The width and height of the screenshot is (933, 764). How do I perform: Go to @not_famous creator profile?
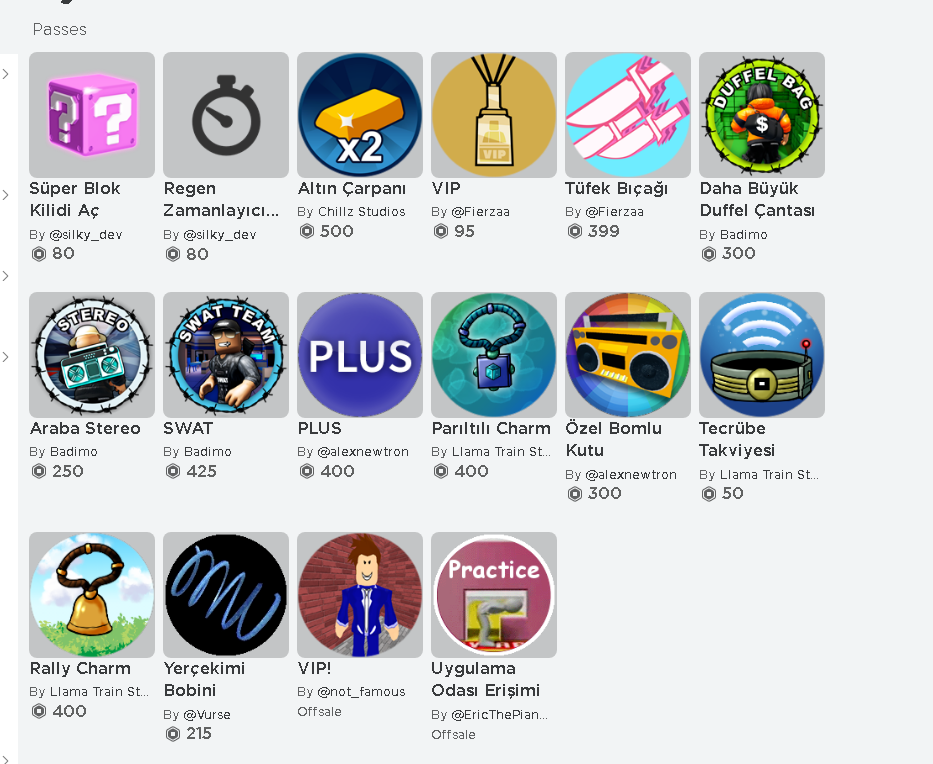point(361,691)
